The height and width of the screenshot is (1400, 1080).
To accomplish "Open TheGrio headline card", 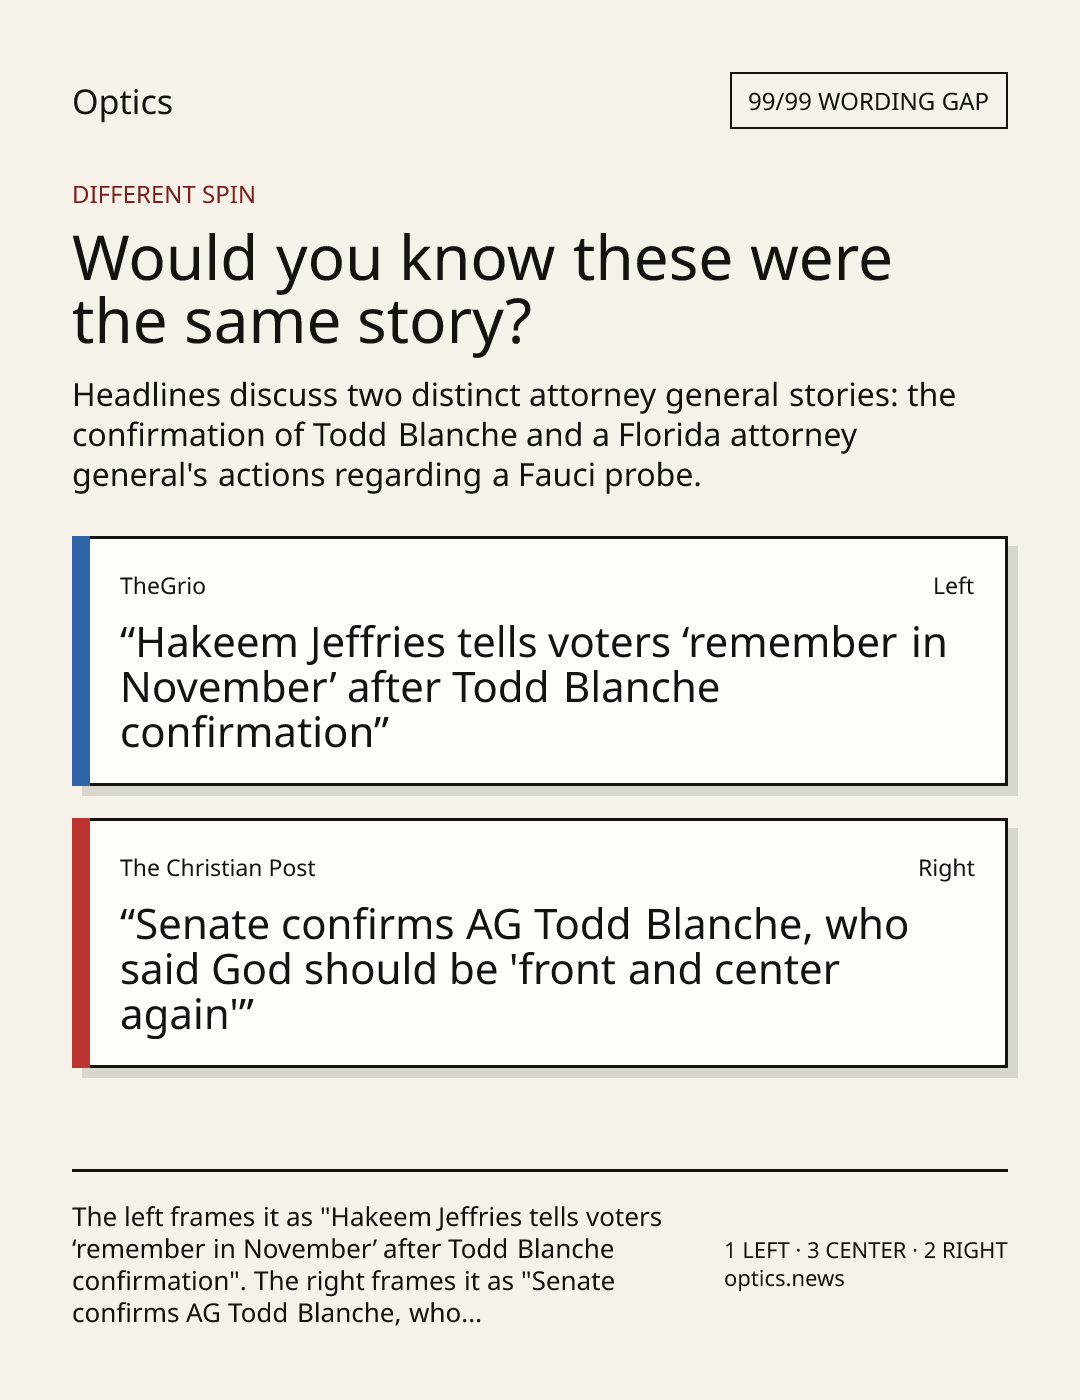I will point(540,661).
